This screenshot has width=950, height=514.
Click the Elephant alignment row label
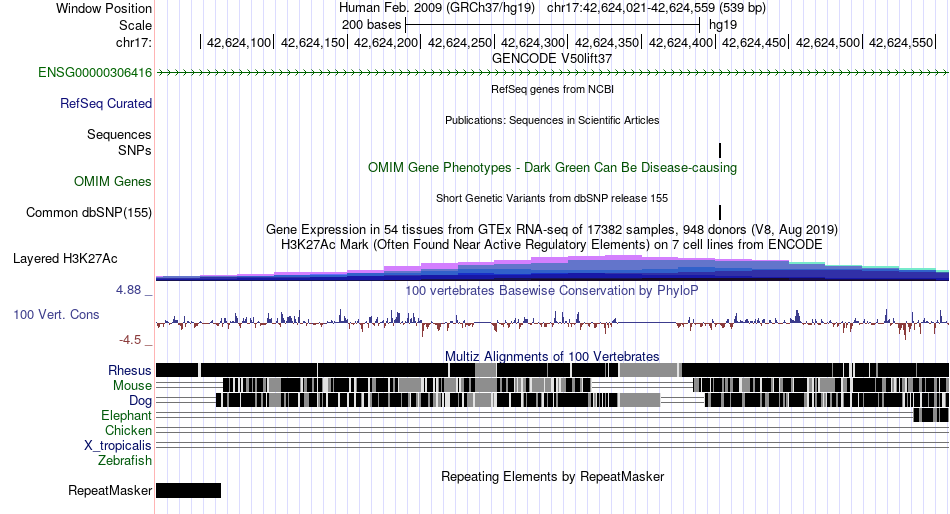click(126, 416)
